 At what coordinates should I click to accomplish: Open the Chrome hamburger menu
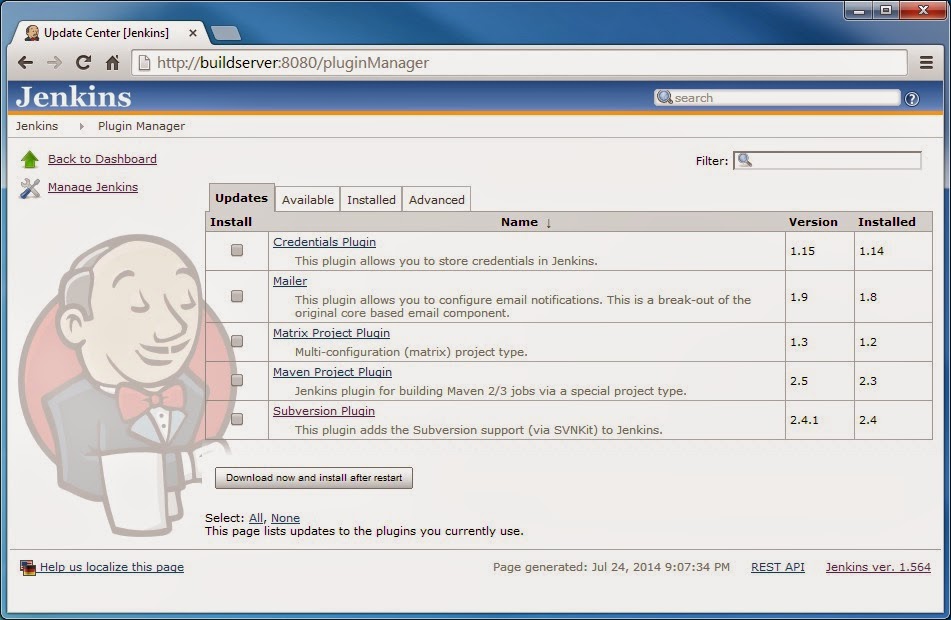coord(926,62)
